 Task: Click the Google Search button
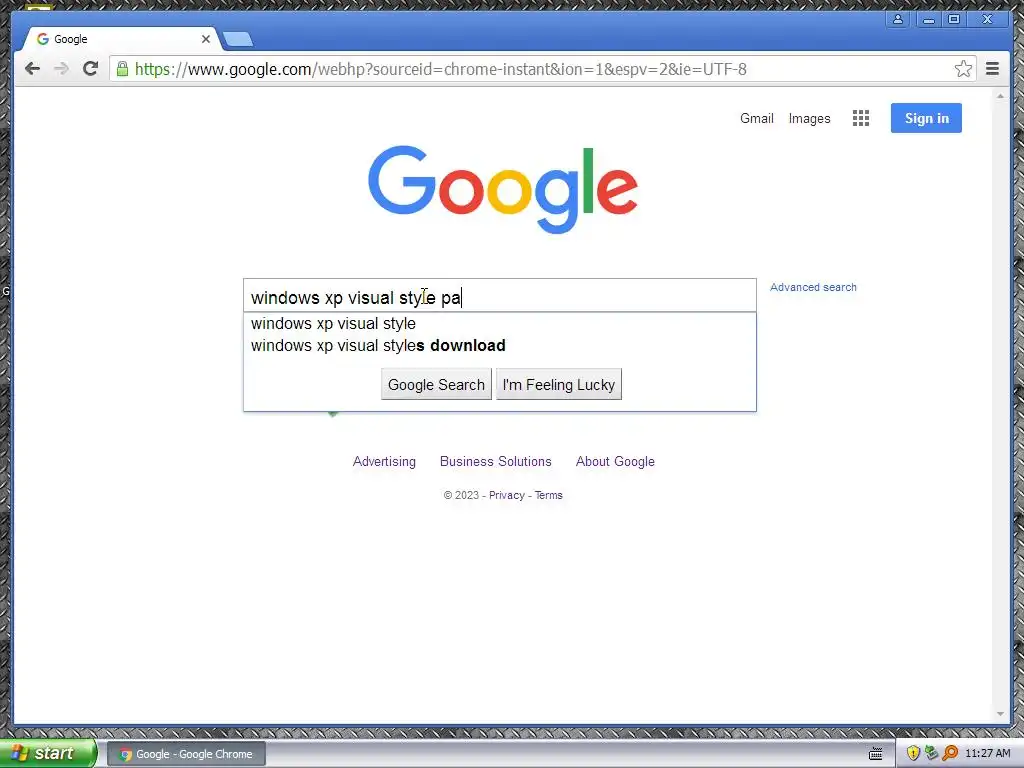(436, 385)
